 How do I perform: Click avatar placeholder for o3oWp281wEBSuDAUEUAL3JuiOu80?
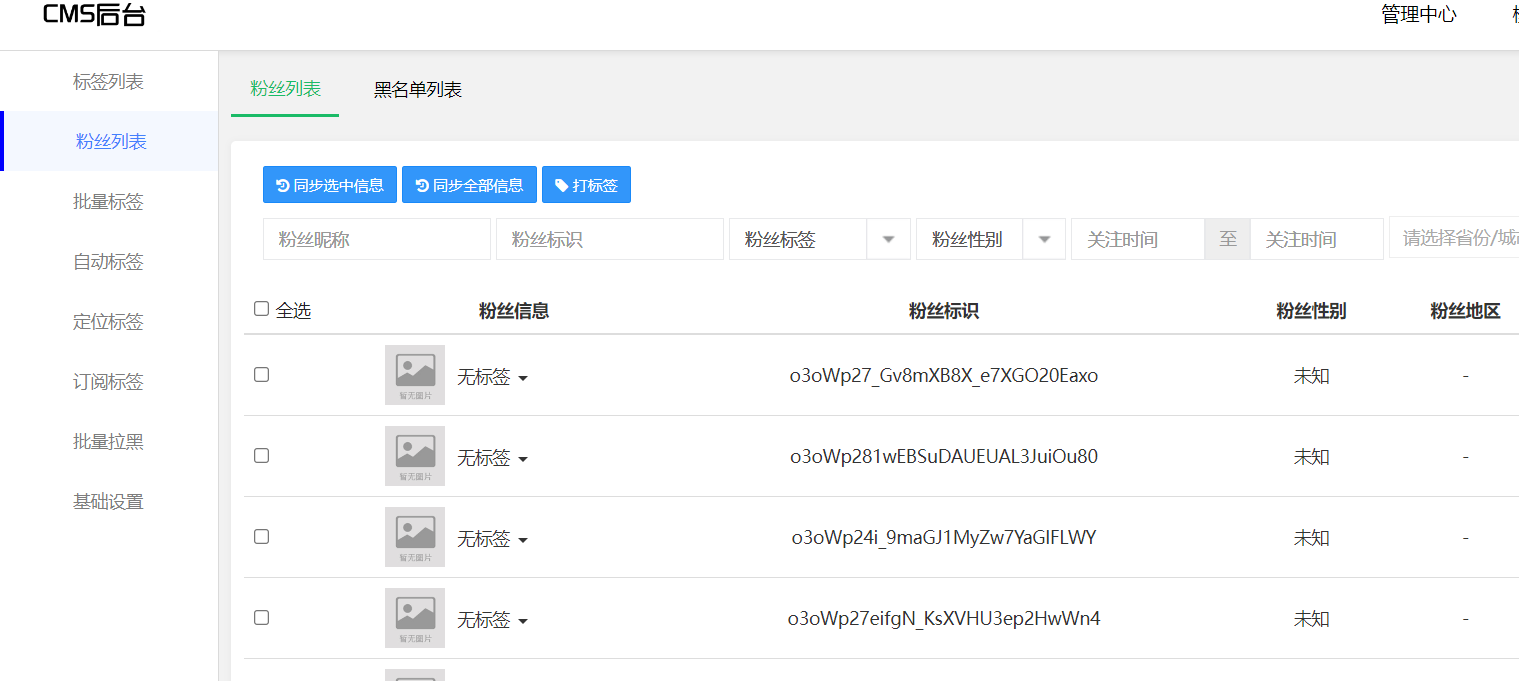(x=415, y=456)
